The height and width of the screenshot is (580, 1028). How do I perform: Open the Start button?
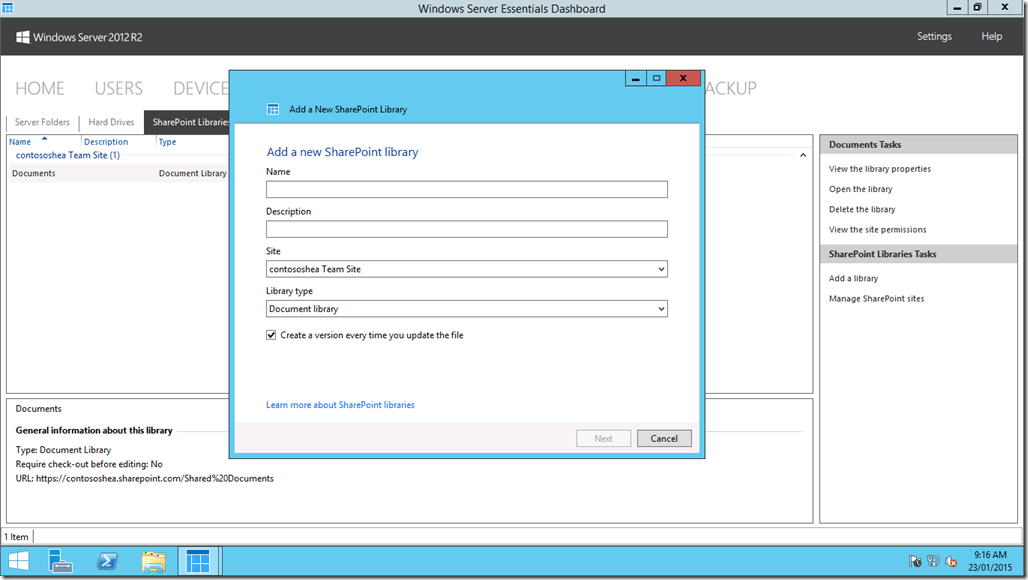[18, 561]
